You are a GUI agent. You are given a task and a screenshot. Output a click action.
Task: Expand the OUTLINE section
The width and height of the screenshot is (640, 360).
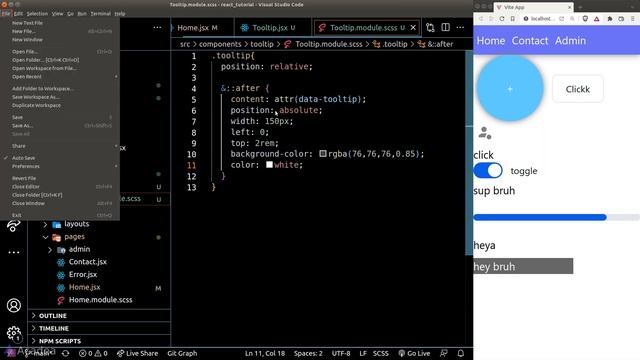click(x=100, y=316)
